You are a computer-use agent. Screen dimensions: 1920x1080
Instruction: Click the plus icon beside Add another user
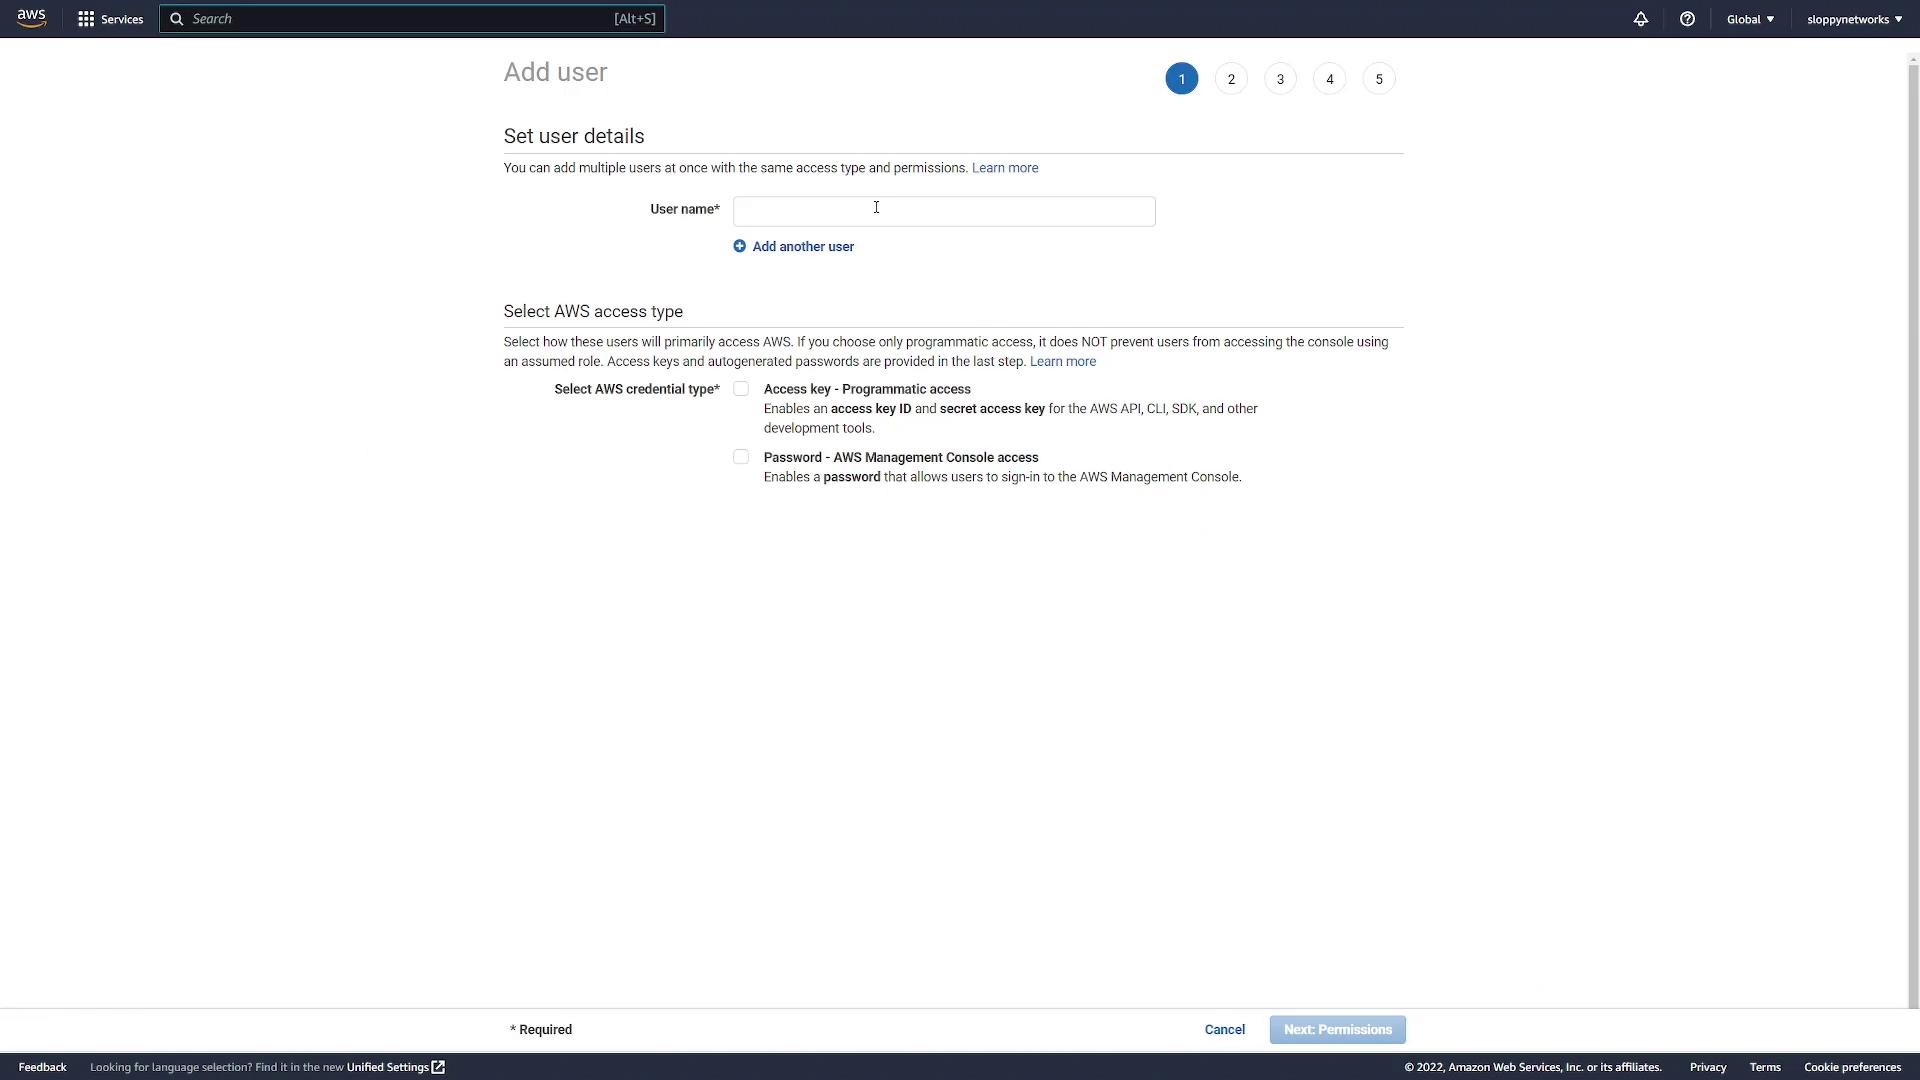[x=739, y=246]
